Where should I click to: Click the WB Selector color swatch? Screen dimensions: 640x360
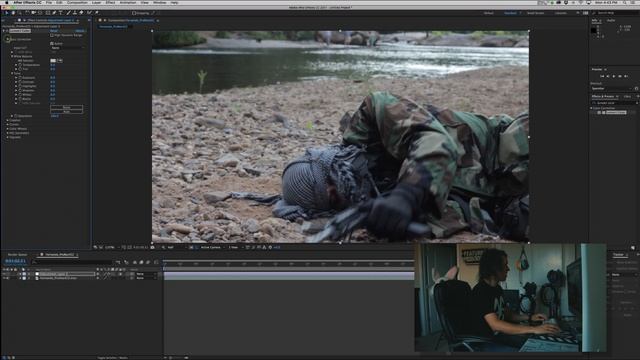click(x=53, y=60)
